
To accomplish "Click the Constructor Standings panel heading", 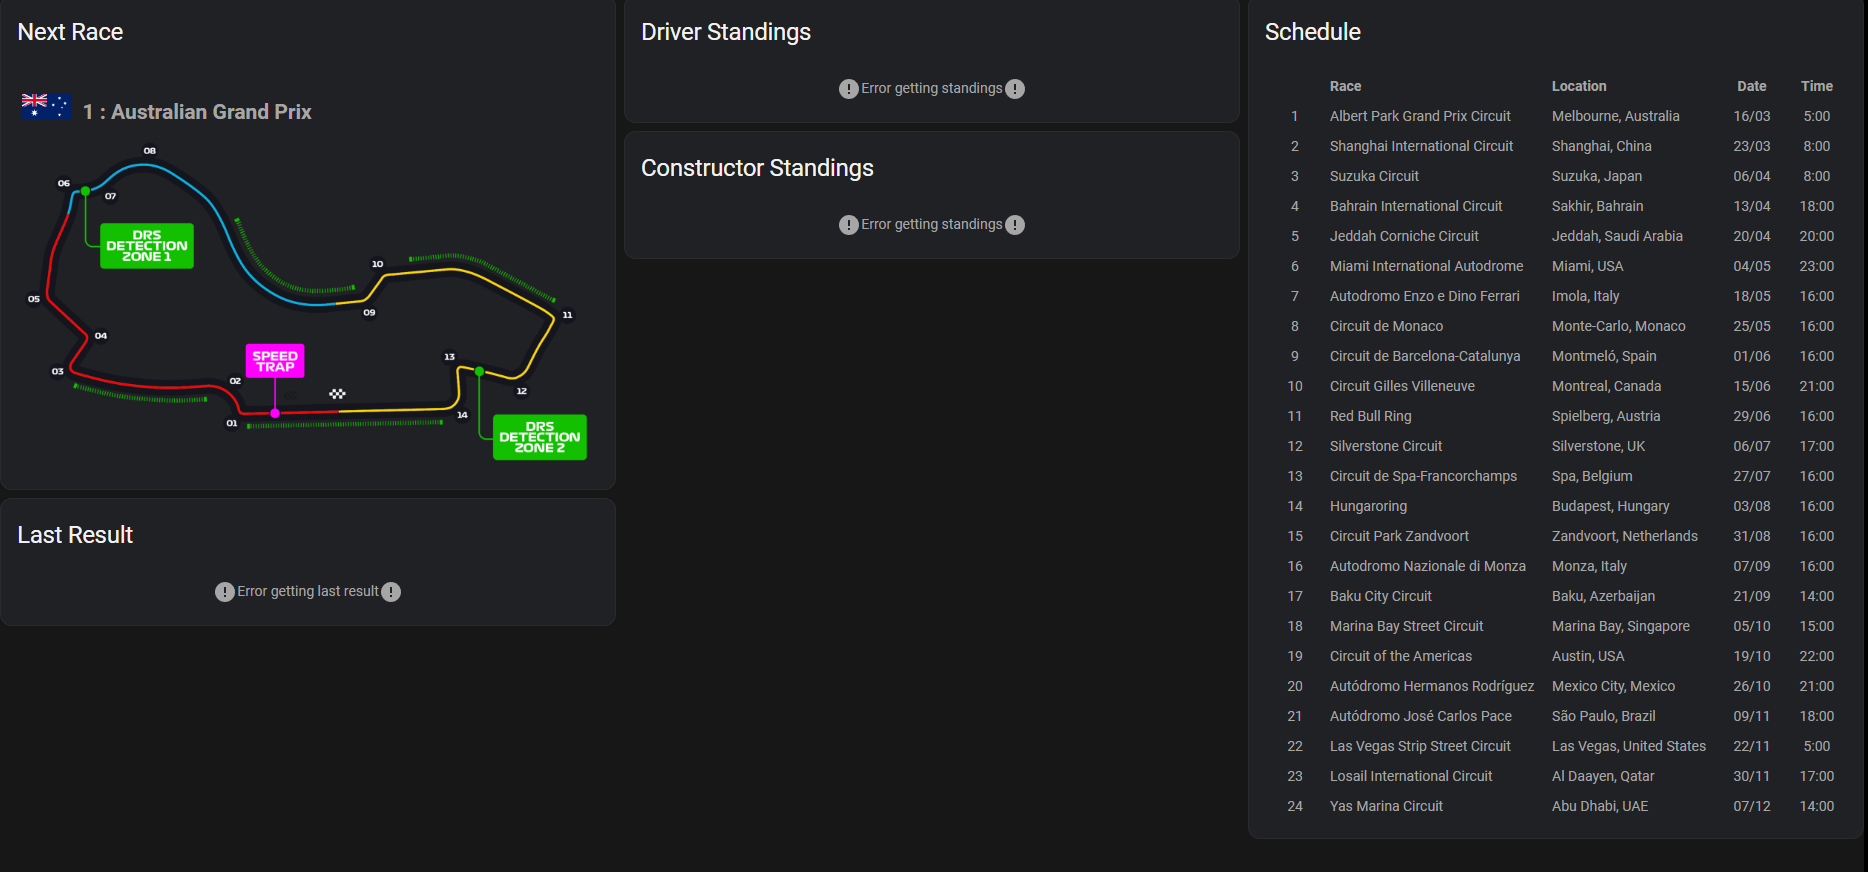I will (757, 168).
